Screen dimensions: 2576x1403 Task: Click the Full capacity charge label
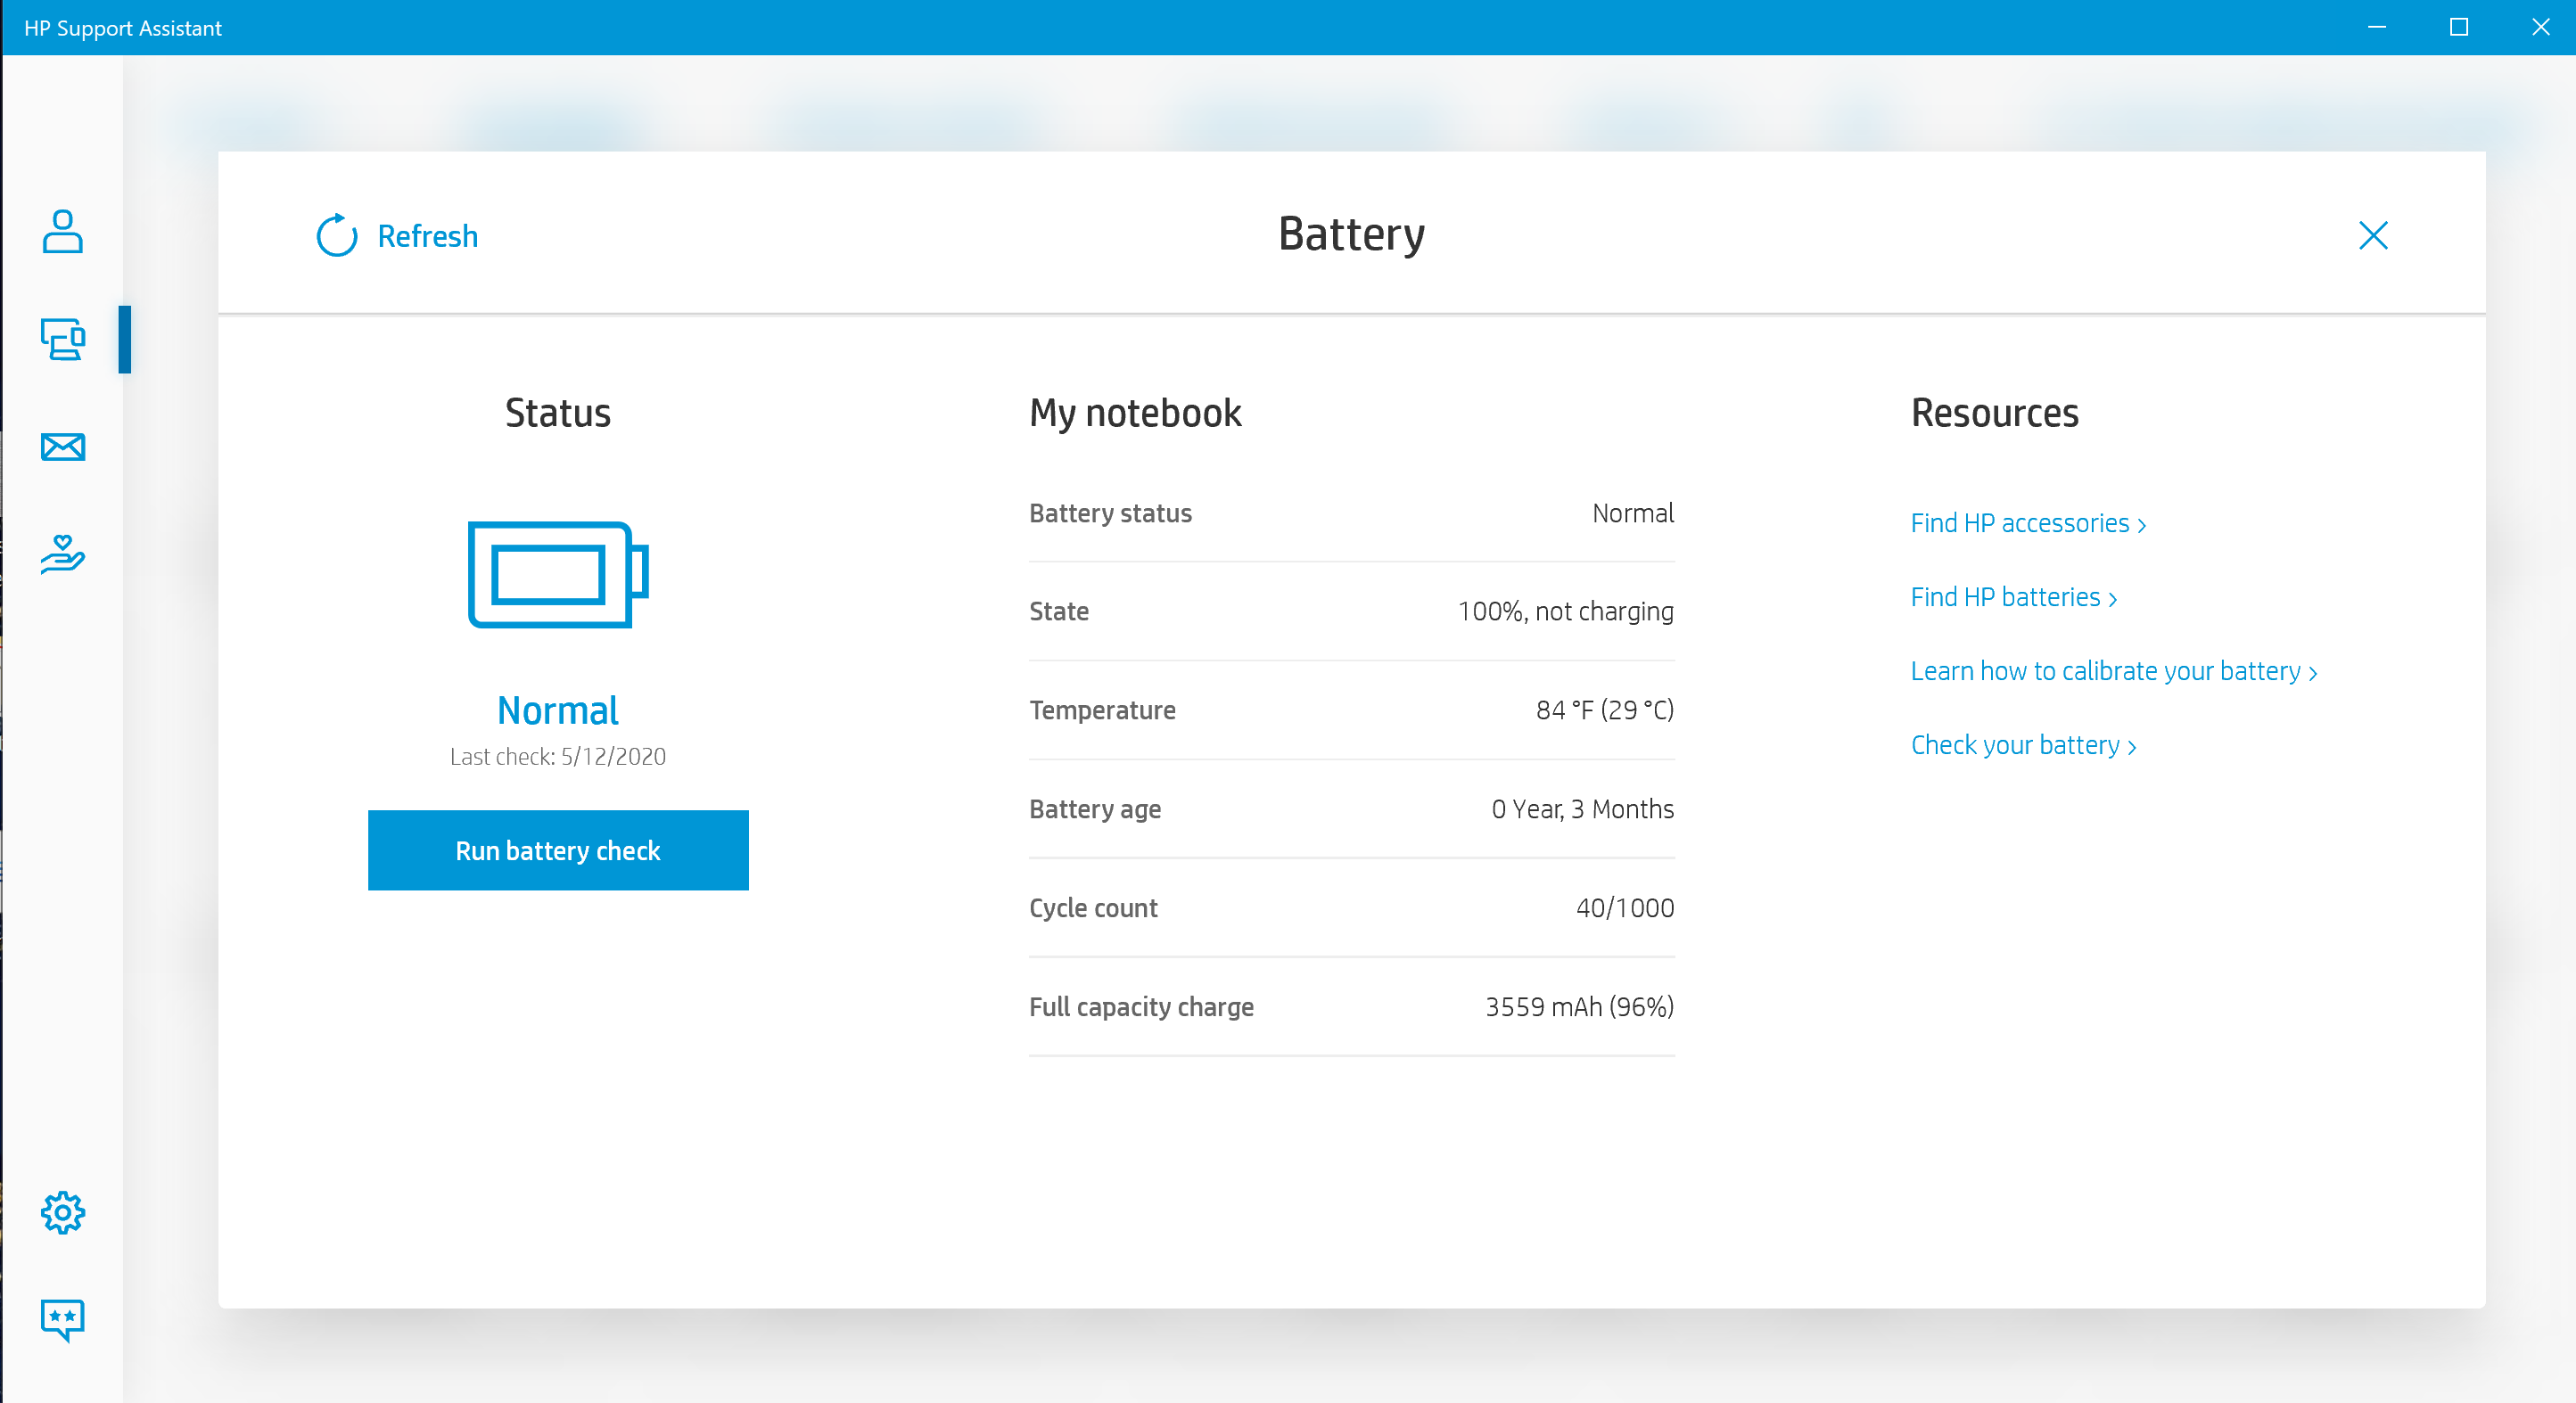coord(1141,1007)
